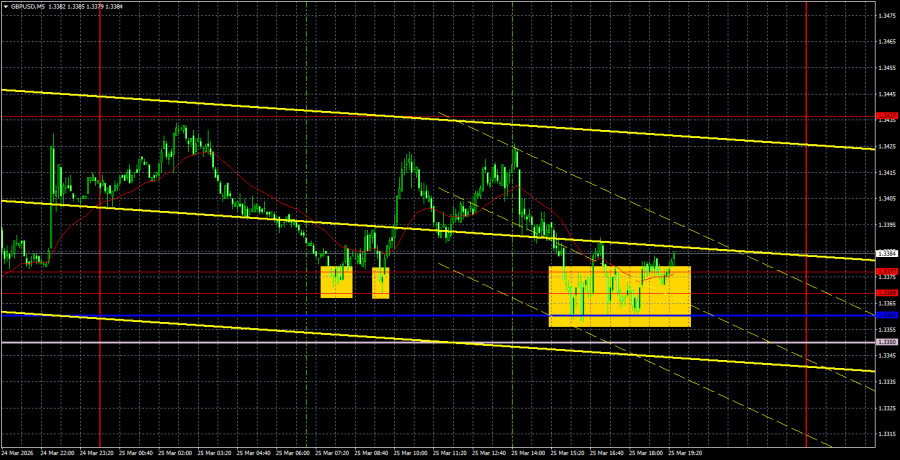Click the blue horizontal line price tag
900x460 pixels.
pos(886,315)
